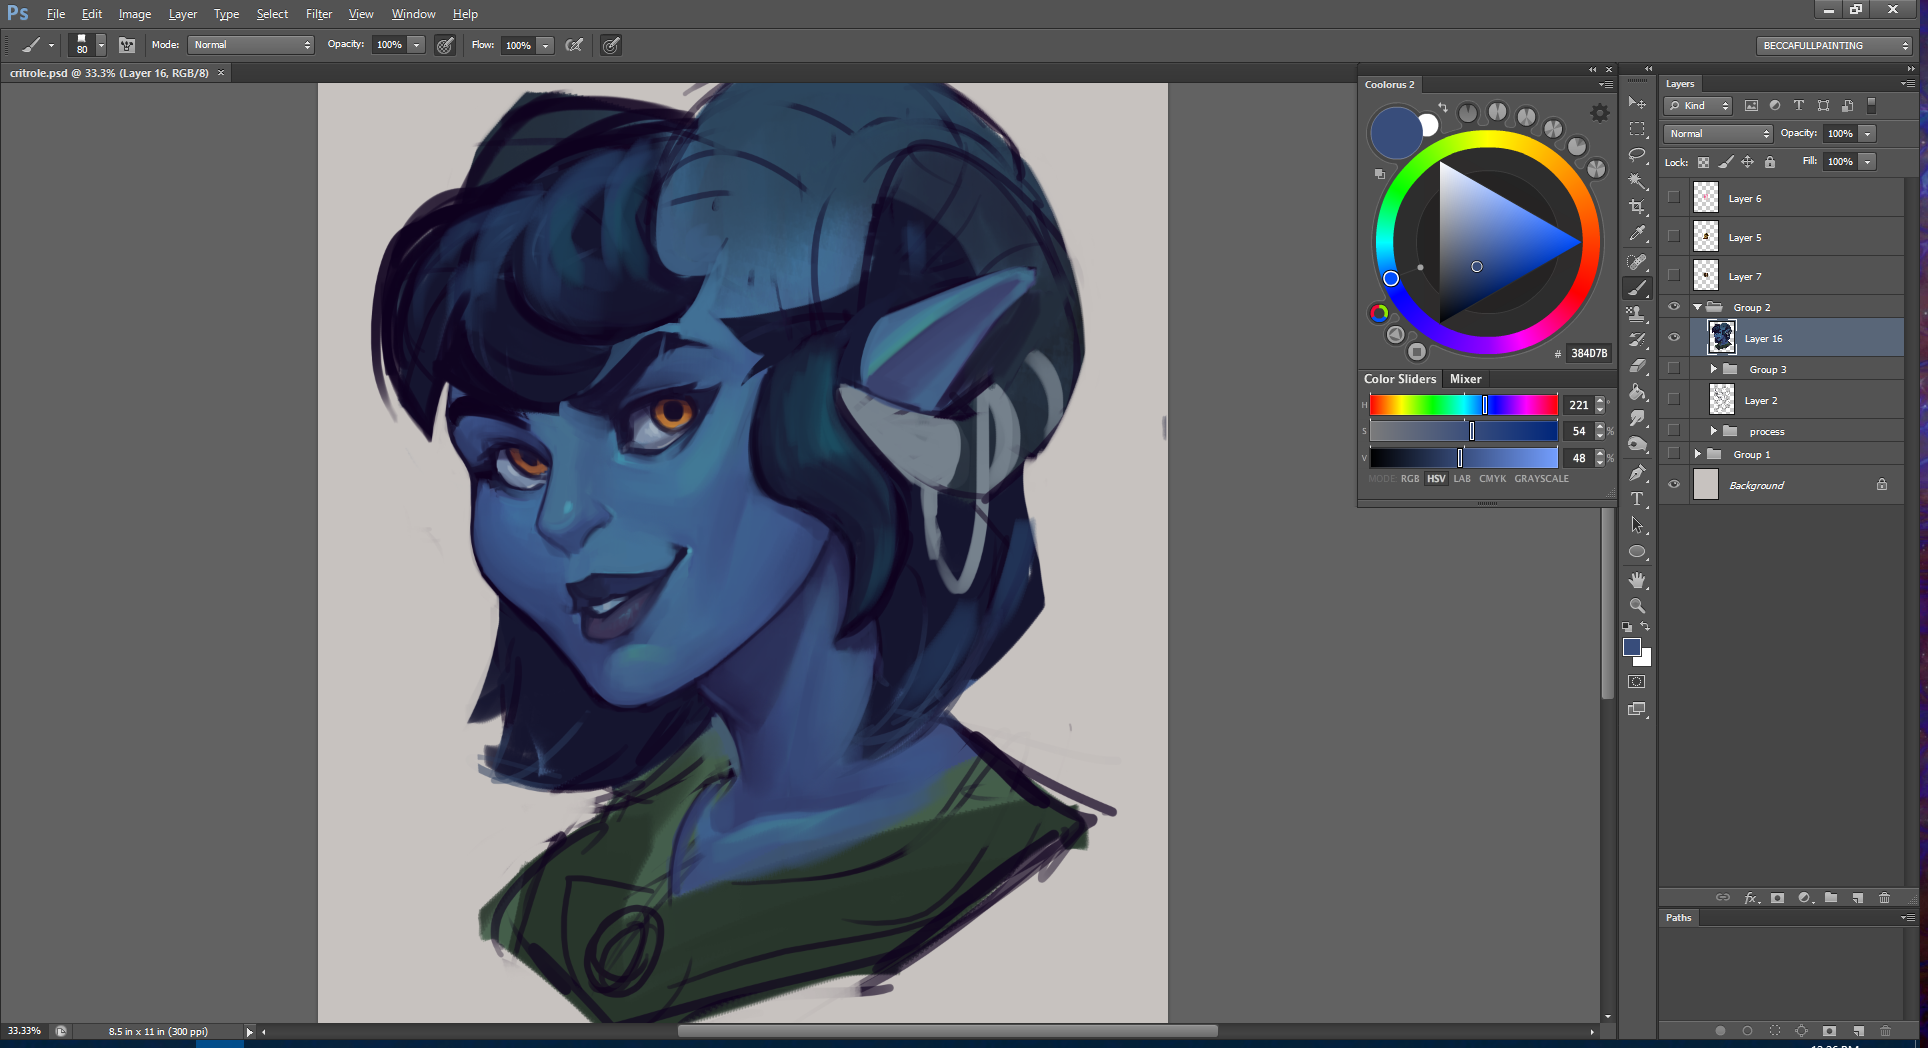The width and height of the screenshot is (1928, 1048).
Task: Select the Pen tool
Action: (x=1637, y=473)
